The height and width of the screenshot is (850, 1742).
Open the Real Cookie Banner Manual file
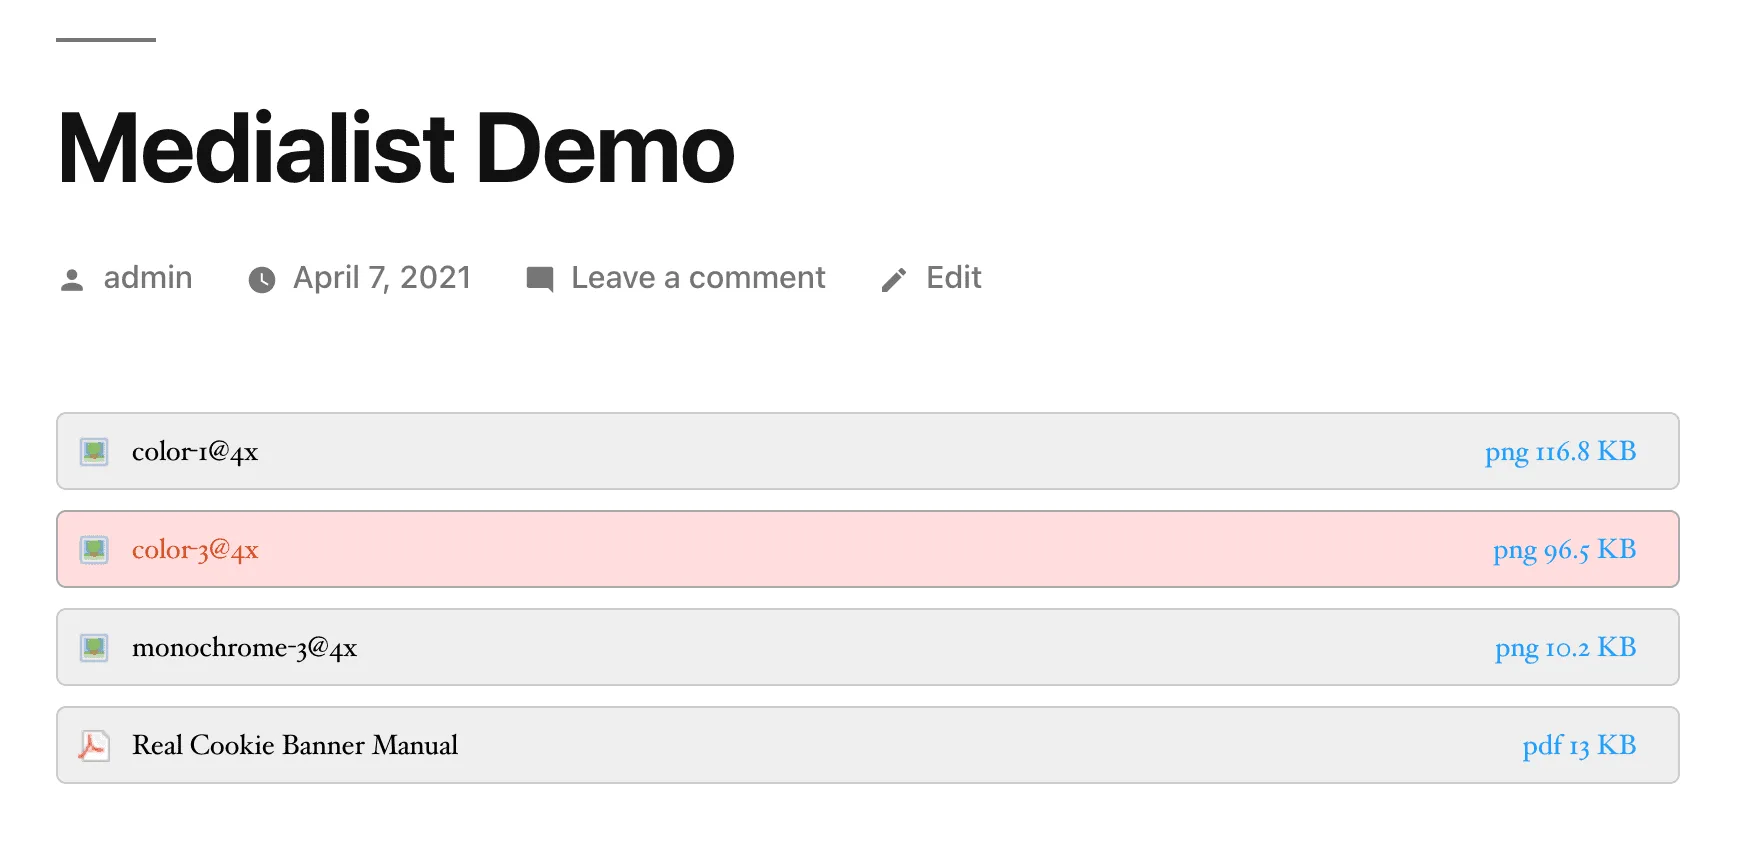[295, 745]
